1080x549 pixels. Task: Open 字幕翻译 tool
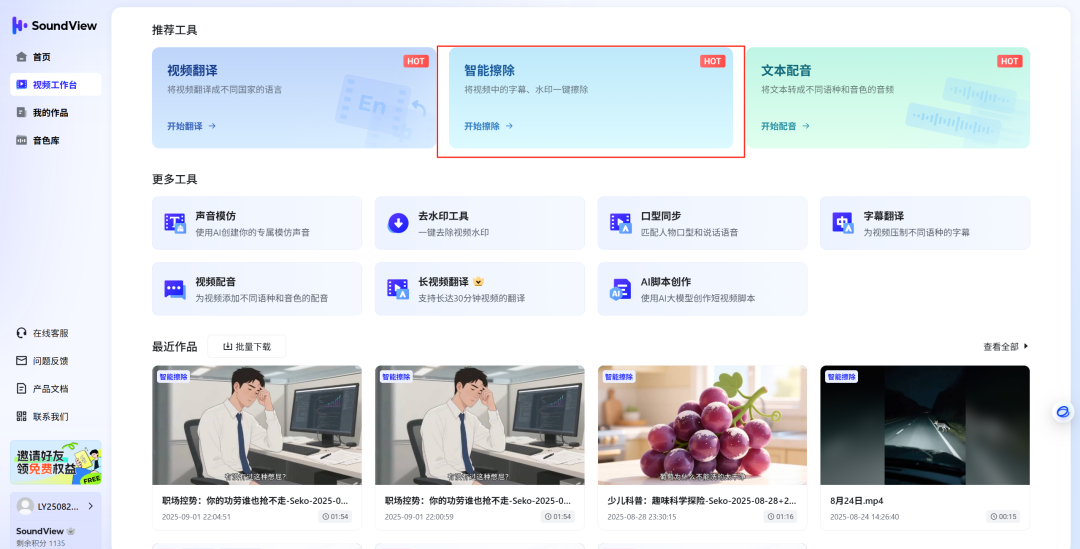[925, 223]
